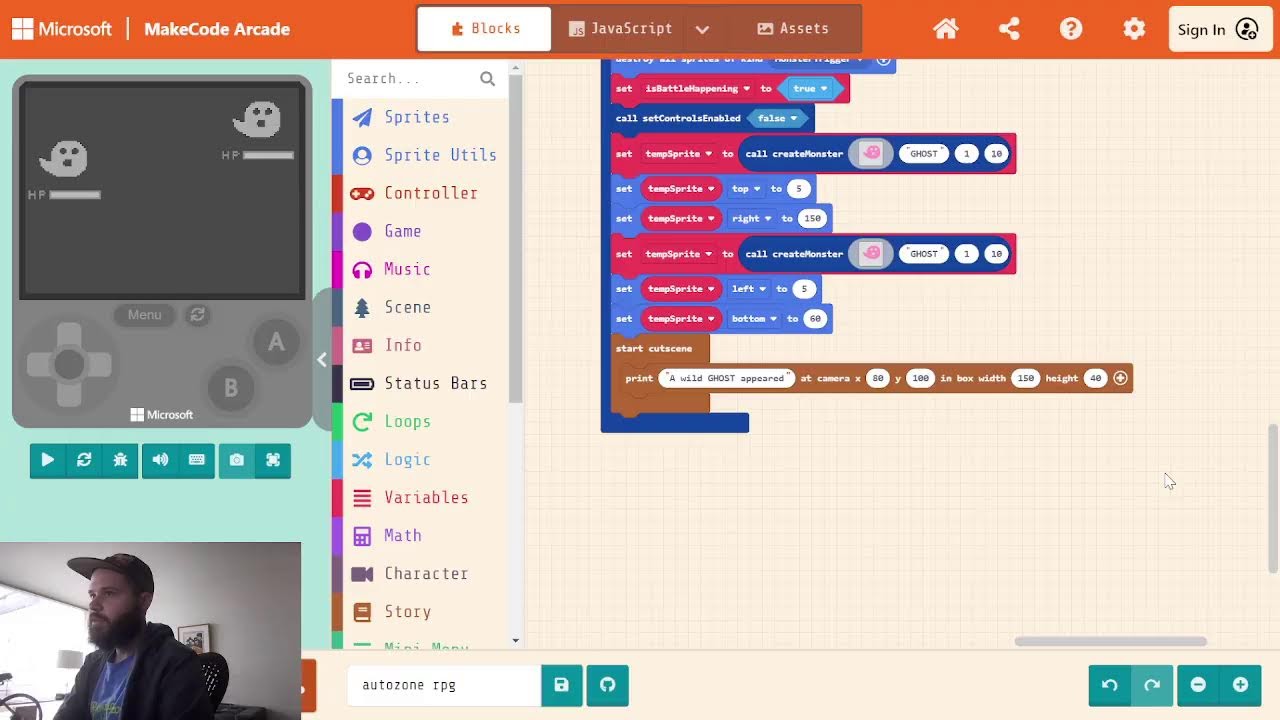This screenshot has height=720, width=1280.
Task: Edit the first createMonster ghost image
Action: tap(871, 153)
